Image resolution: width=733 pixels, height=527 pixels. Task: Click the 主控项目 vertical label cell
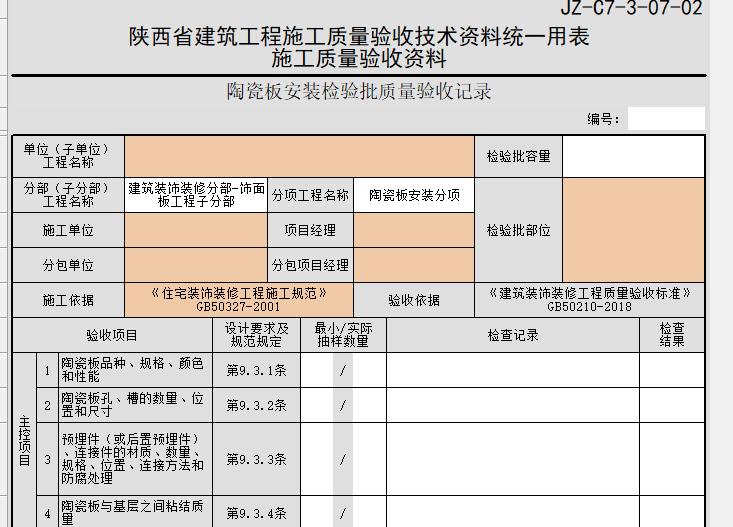coord(24,440)
